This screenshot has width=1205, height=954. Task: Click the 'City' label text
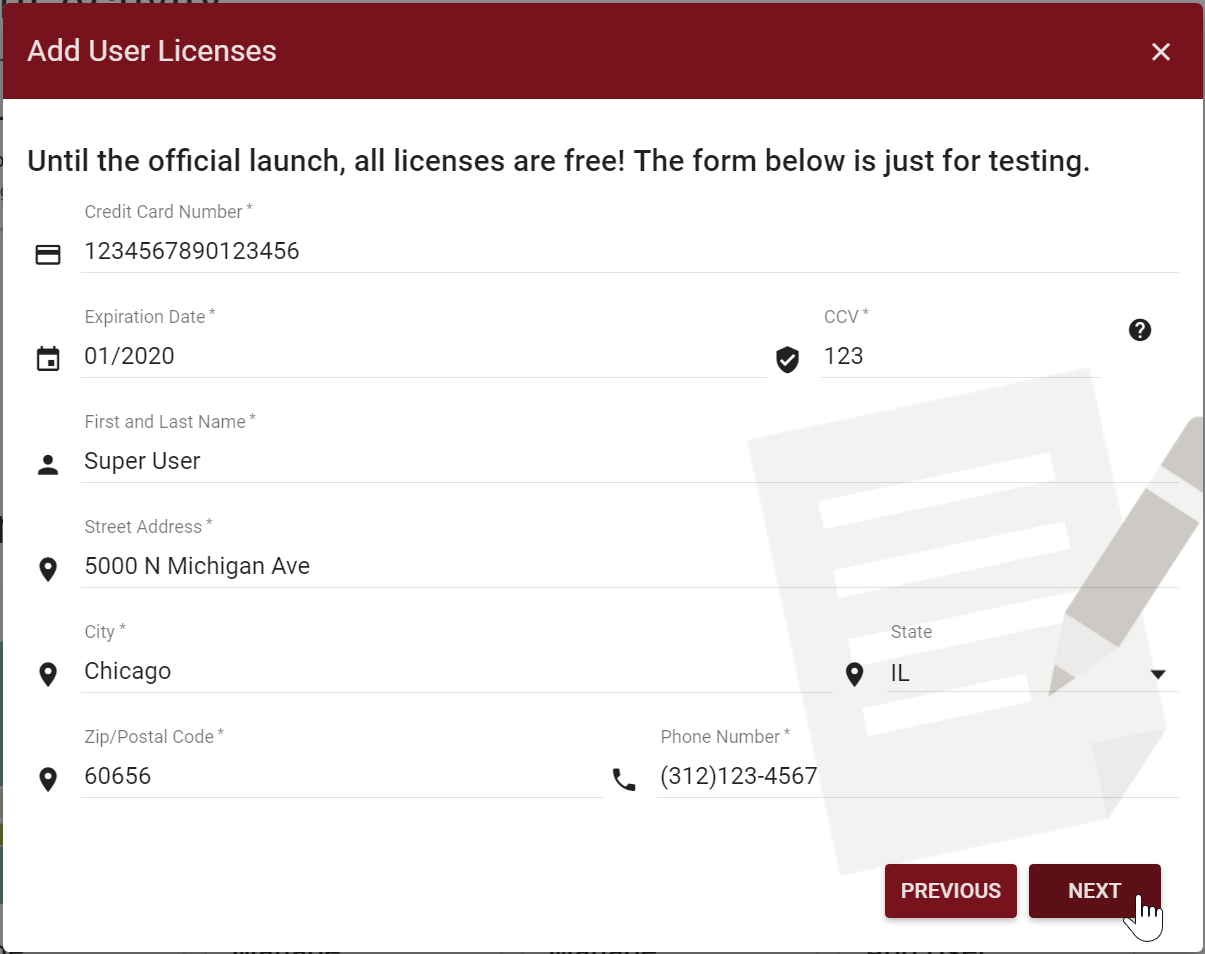(x=105, y=632)
